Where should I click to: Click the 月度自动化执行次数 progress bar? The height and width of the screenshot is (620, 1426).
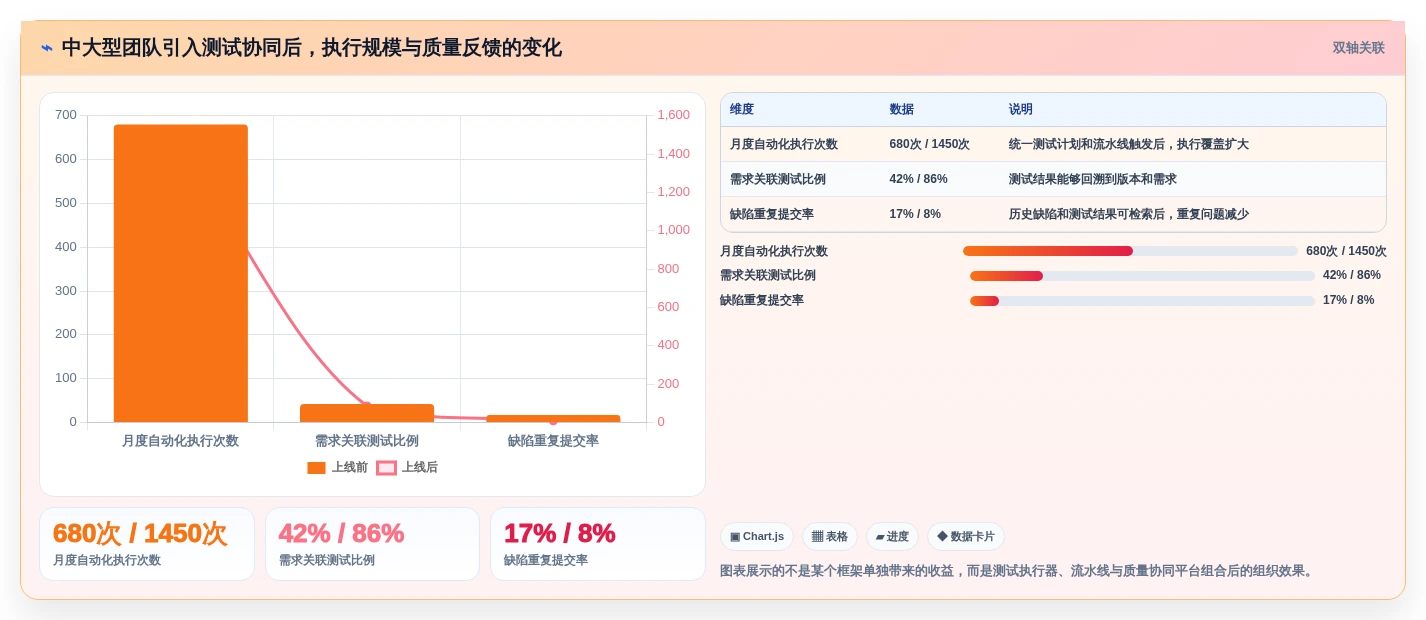(1130, 251)
